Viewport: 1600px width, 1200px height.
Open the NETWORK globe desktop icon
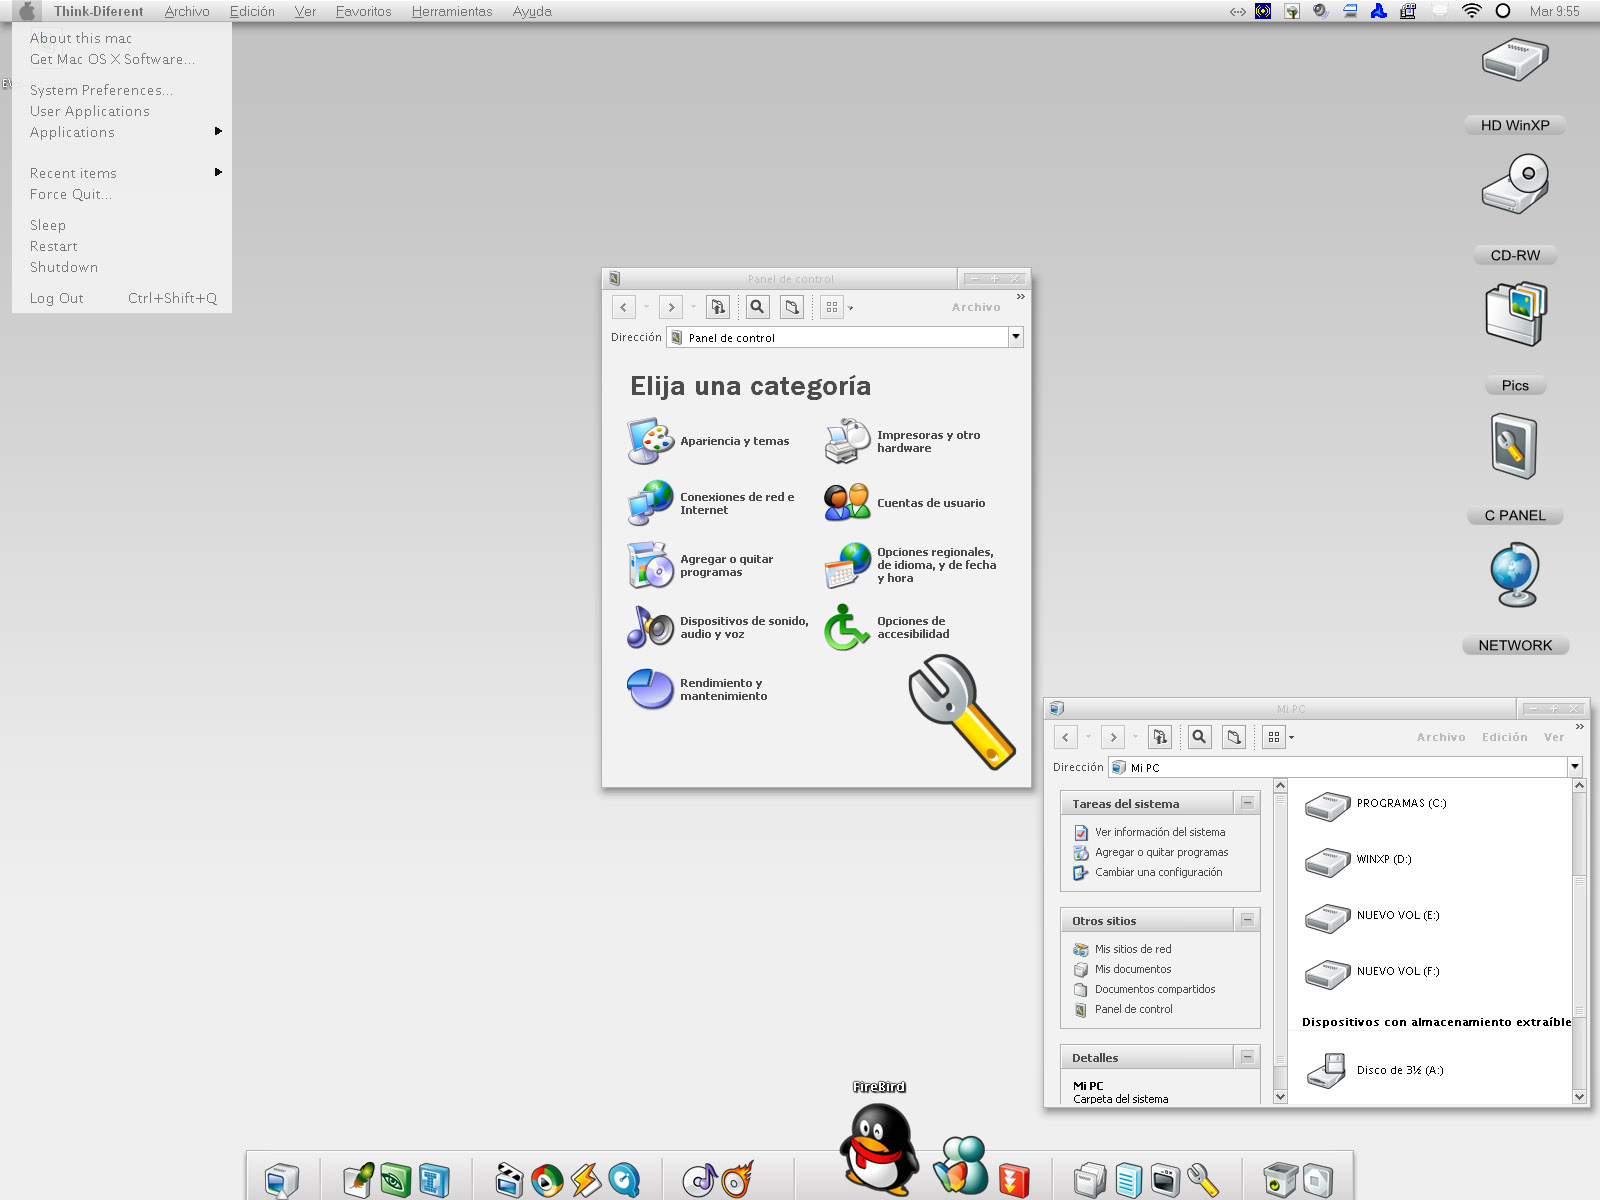[x=1515, y=574]
